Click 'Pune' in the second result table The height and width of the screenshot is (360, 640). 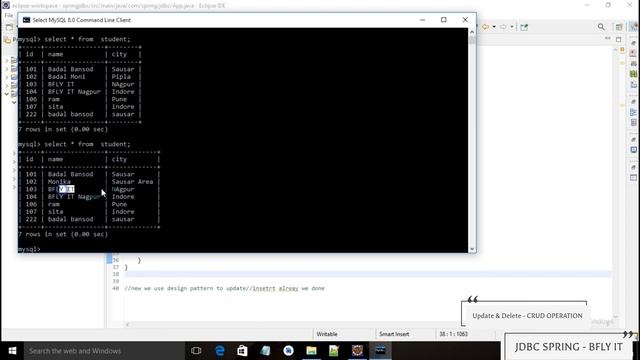pyautogui.click(x=119, y=204)
